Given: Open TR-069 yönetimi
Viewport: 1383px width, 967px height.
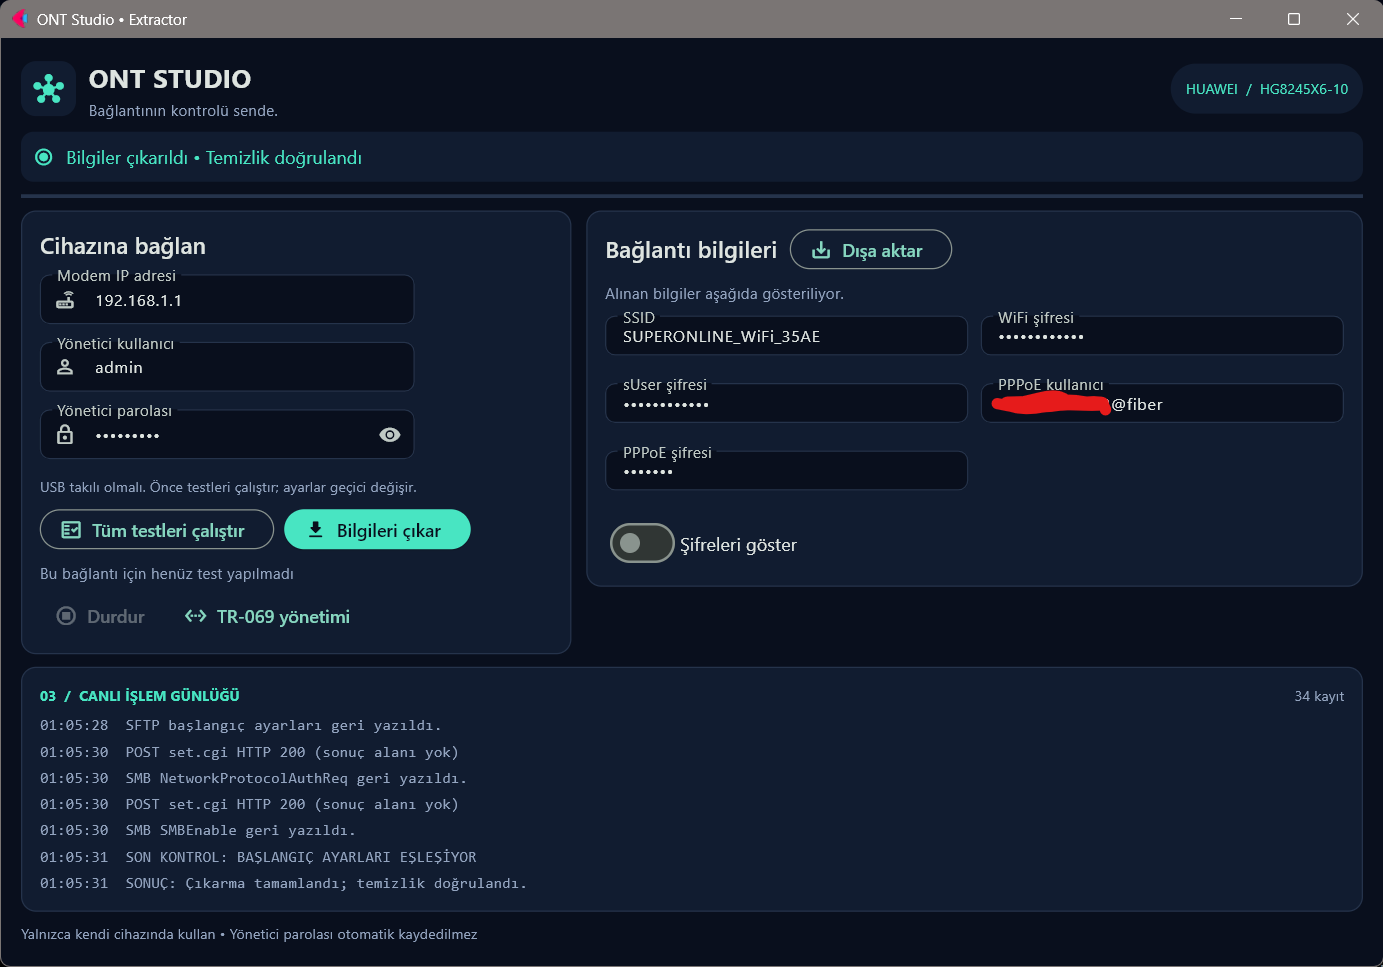Looking at the screenshot, I should [x=268, y=616].
